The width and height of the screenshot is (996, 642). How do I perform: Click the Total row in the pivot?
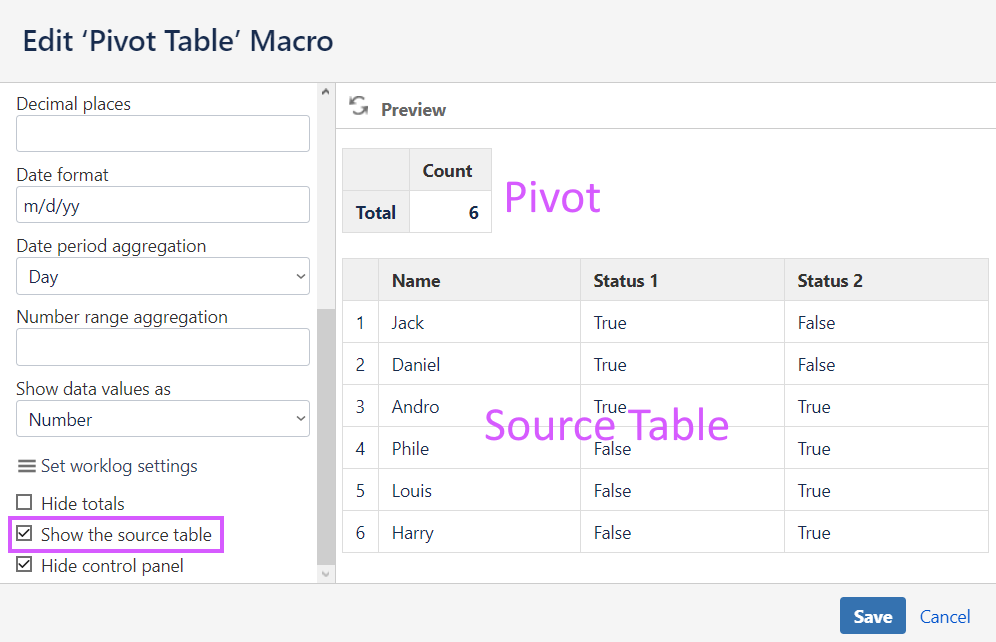tap(375, 212)
